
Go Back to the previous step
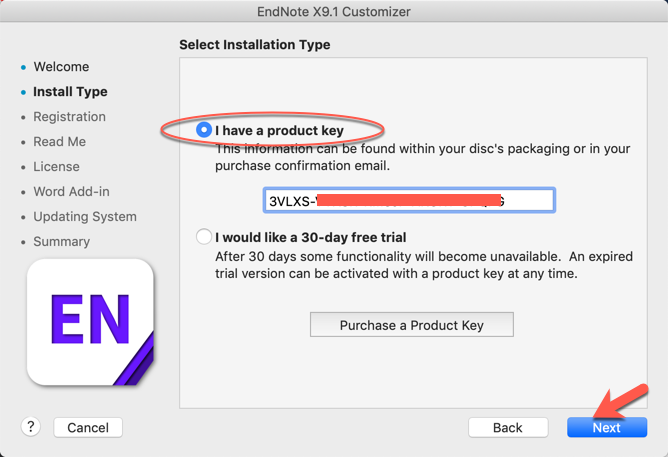point(507,427)
